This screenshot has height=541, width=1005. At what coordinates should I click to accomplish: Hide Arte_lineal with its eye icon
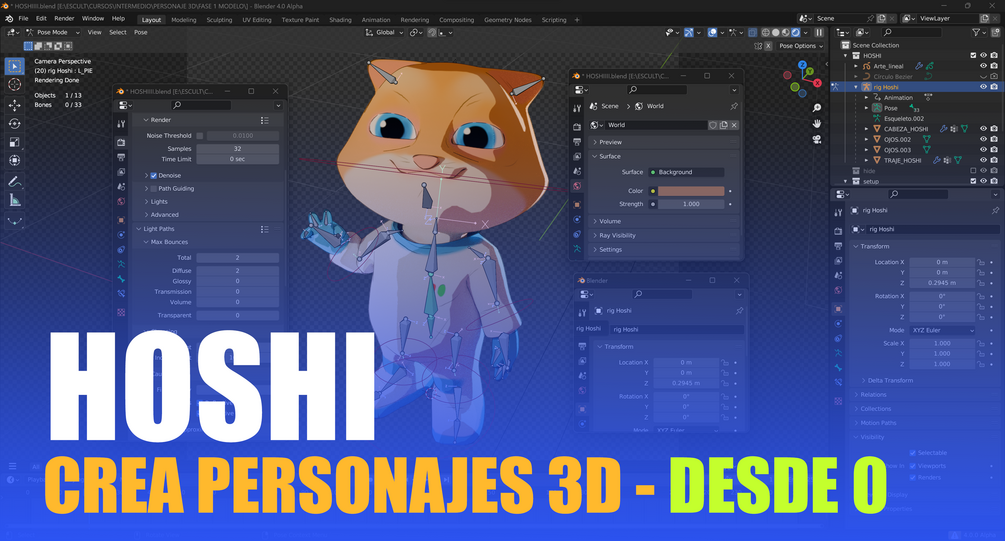tap(983, 66)
